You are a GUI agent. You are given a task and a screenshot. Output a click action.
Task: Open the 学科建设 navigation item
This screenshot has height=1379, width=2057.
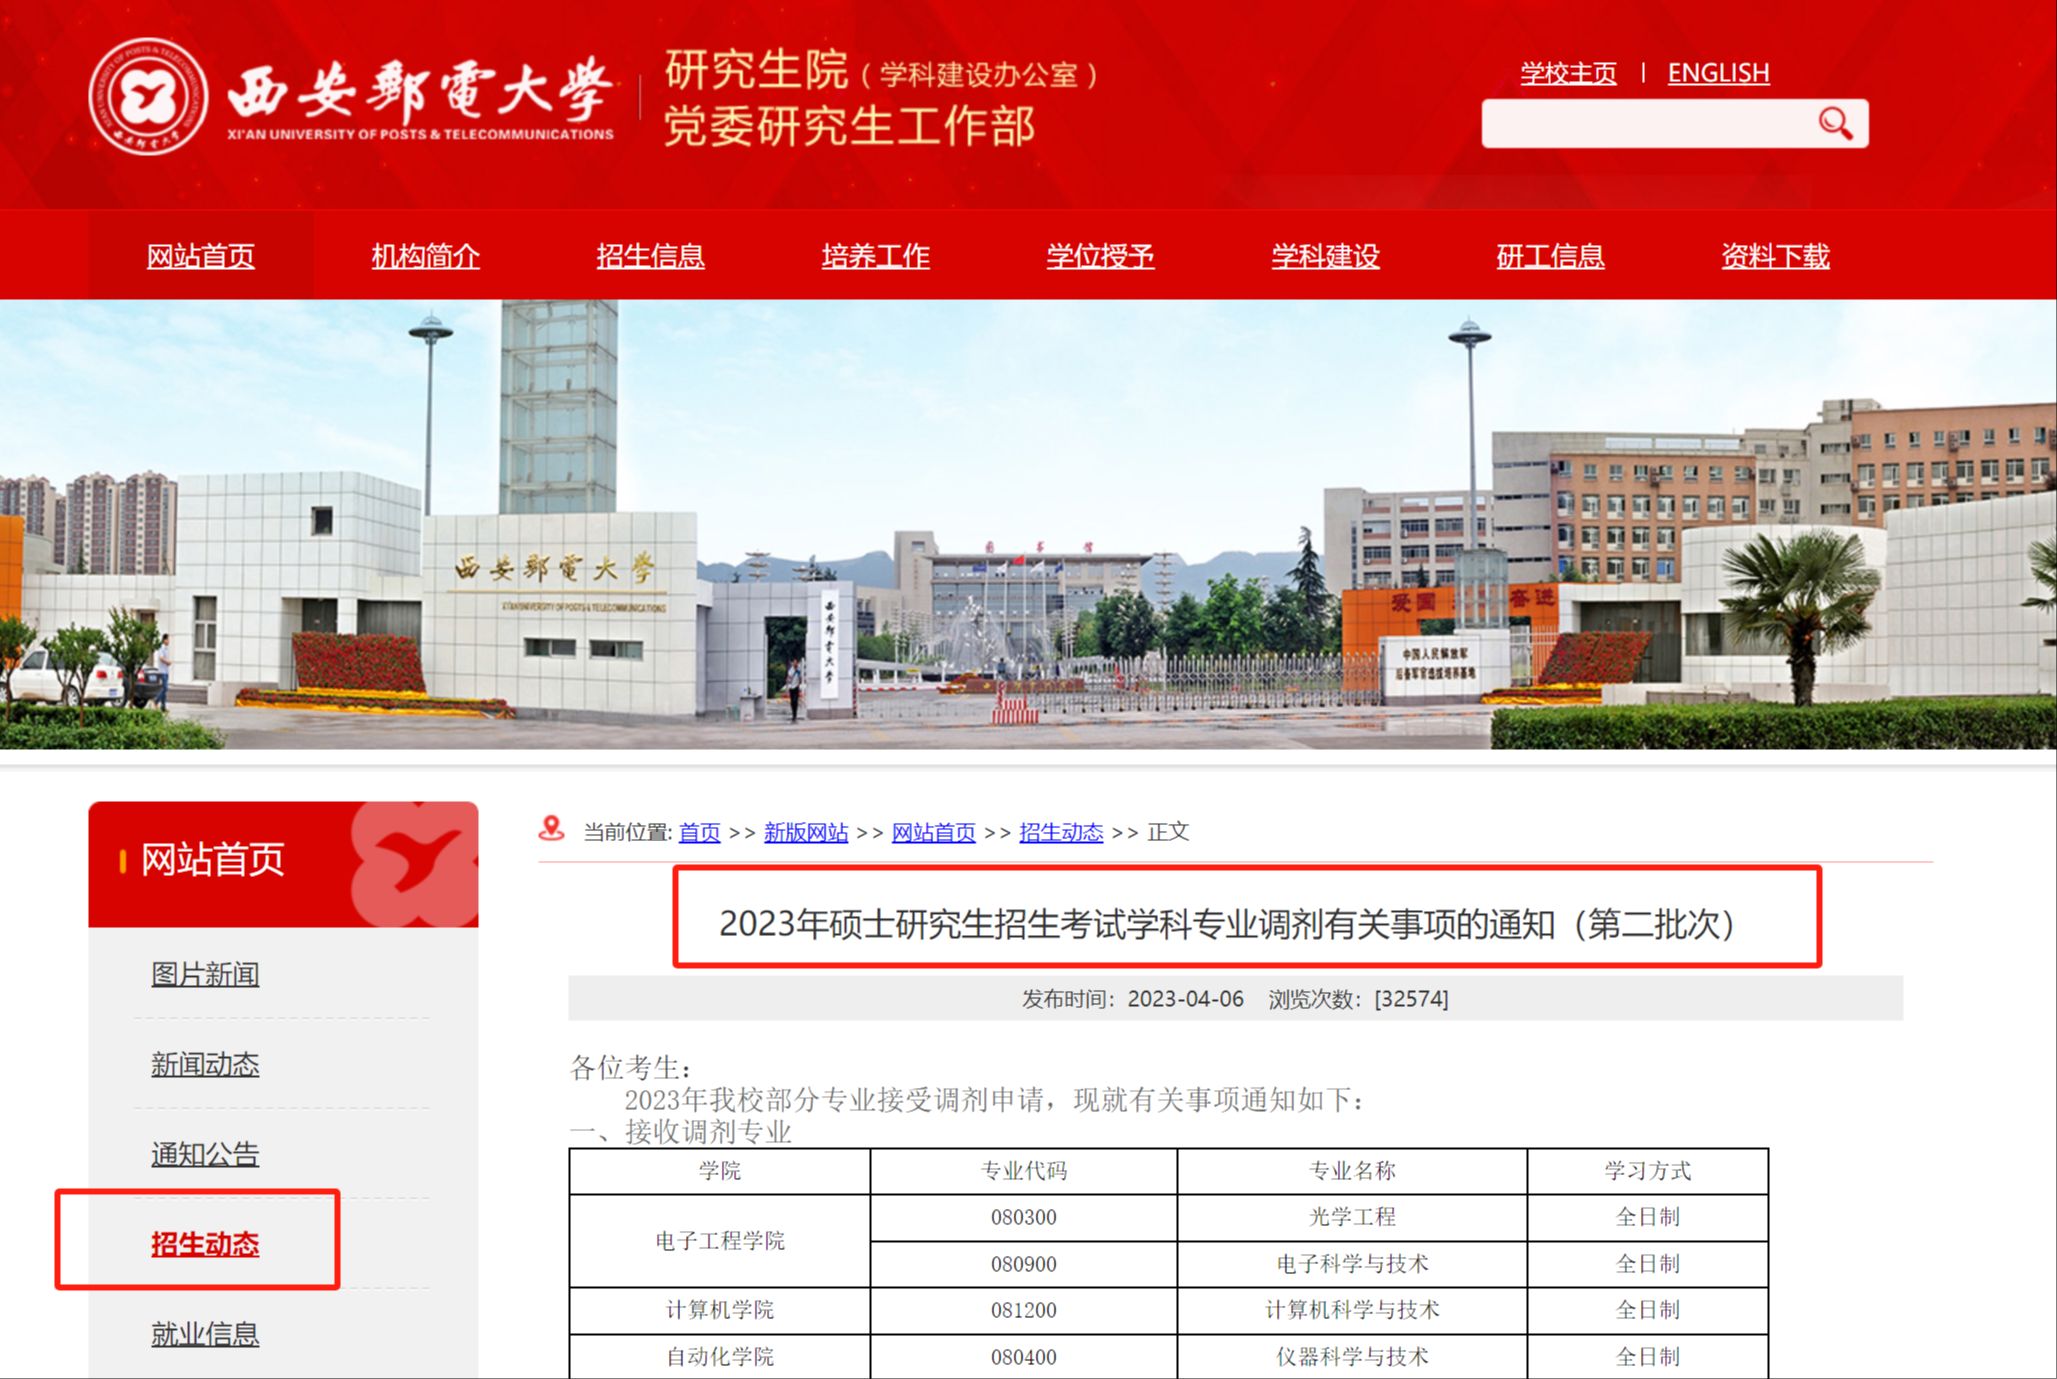[1326, 256]
